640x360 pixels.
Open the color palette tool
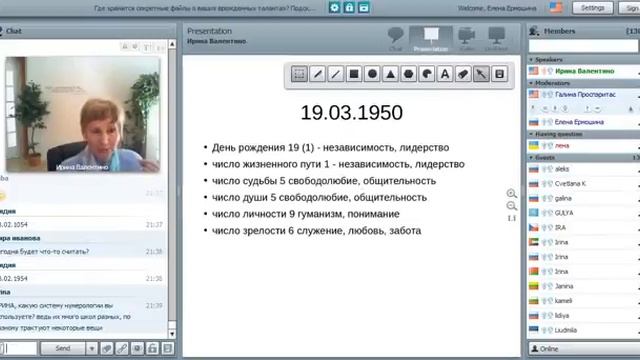coord(427,74)
